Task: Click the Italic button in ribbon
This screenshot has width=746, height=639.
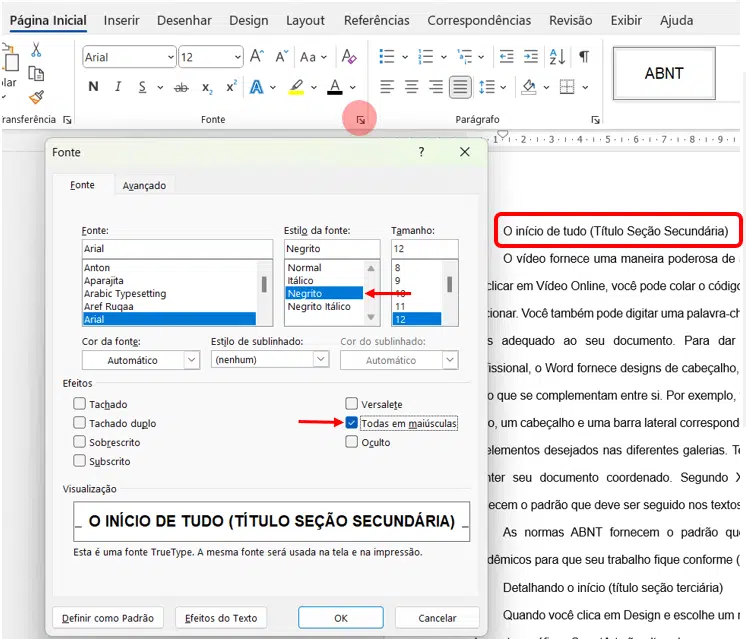Action: 119,88
